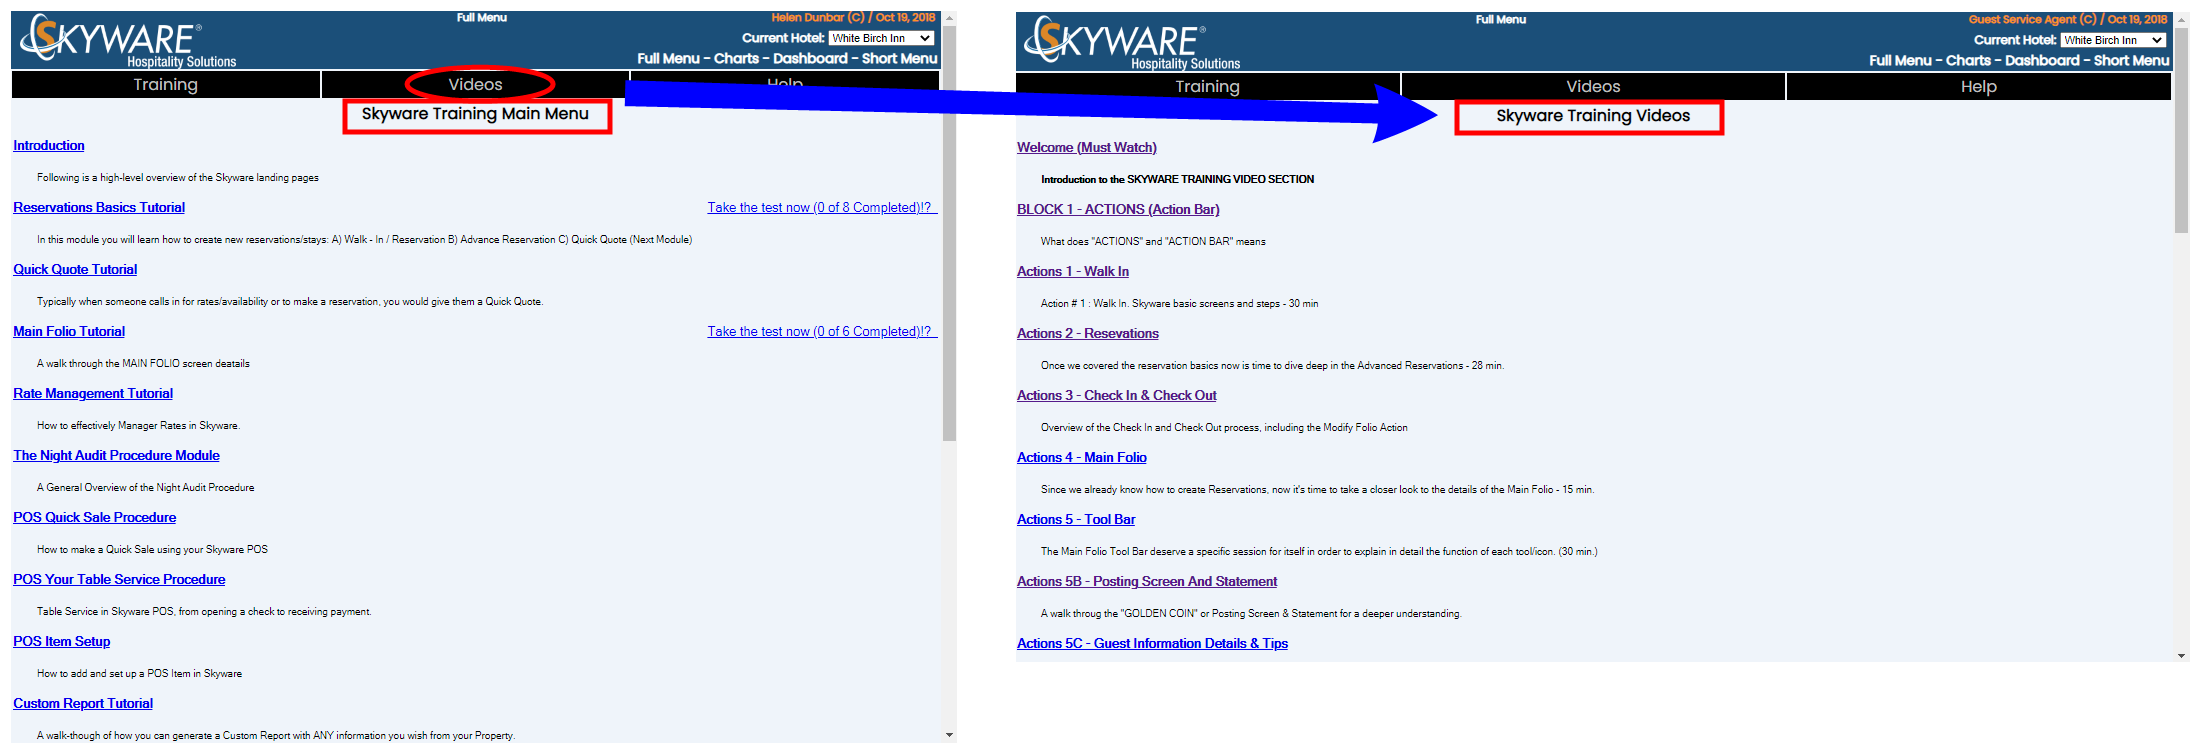Select the Videos tab in the left panel

pos(475,85)
